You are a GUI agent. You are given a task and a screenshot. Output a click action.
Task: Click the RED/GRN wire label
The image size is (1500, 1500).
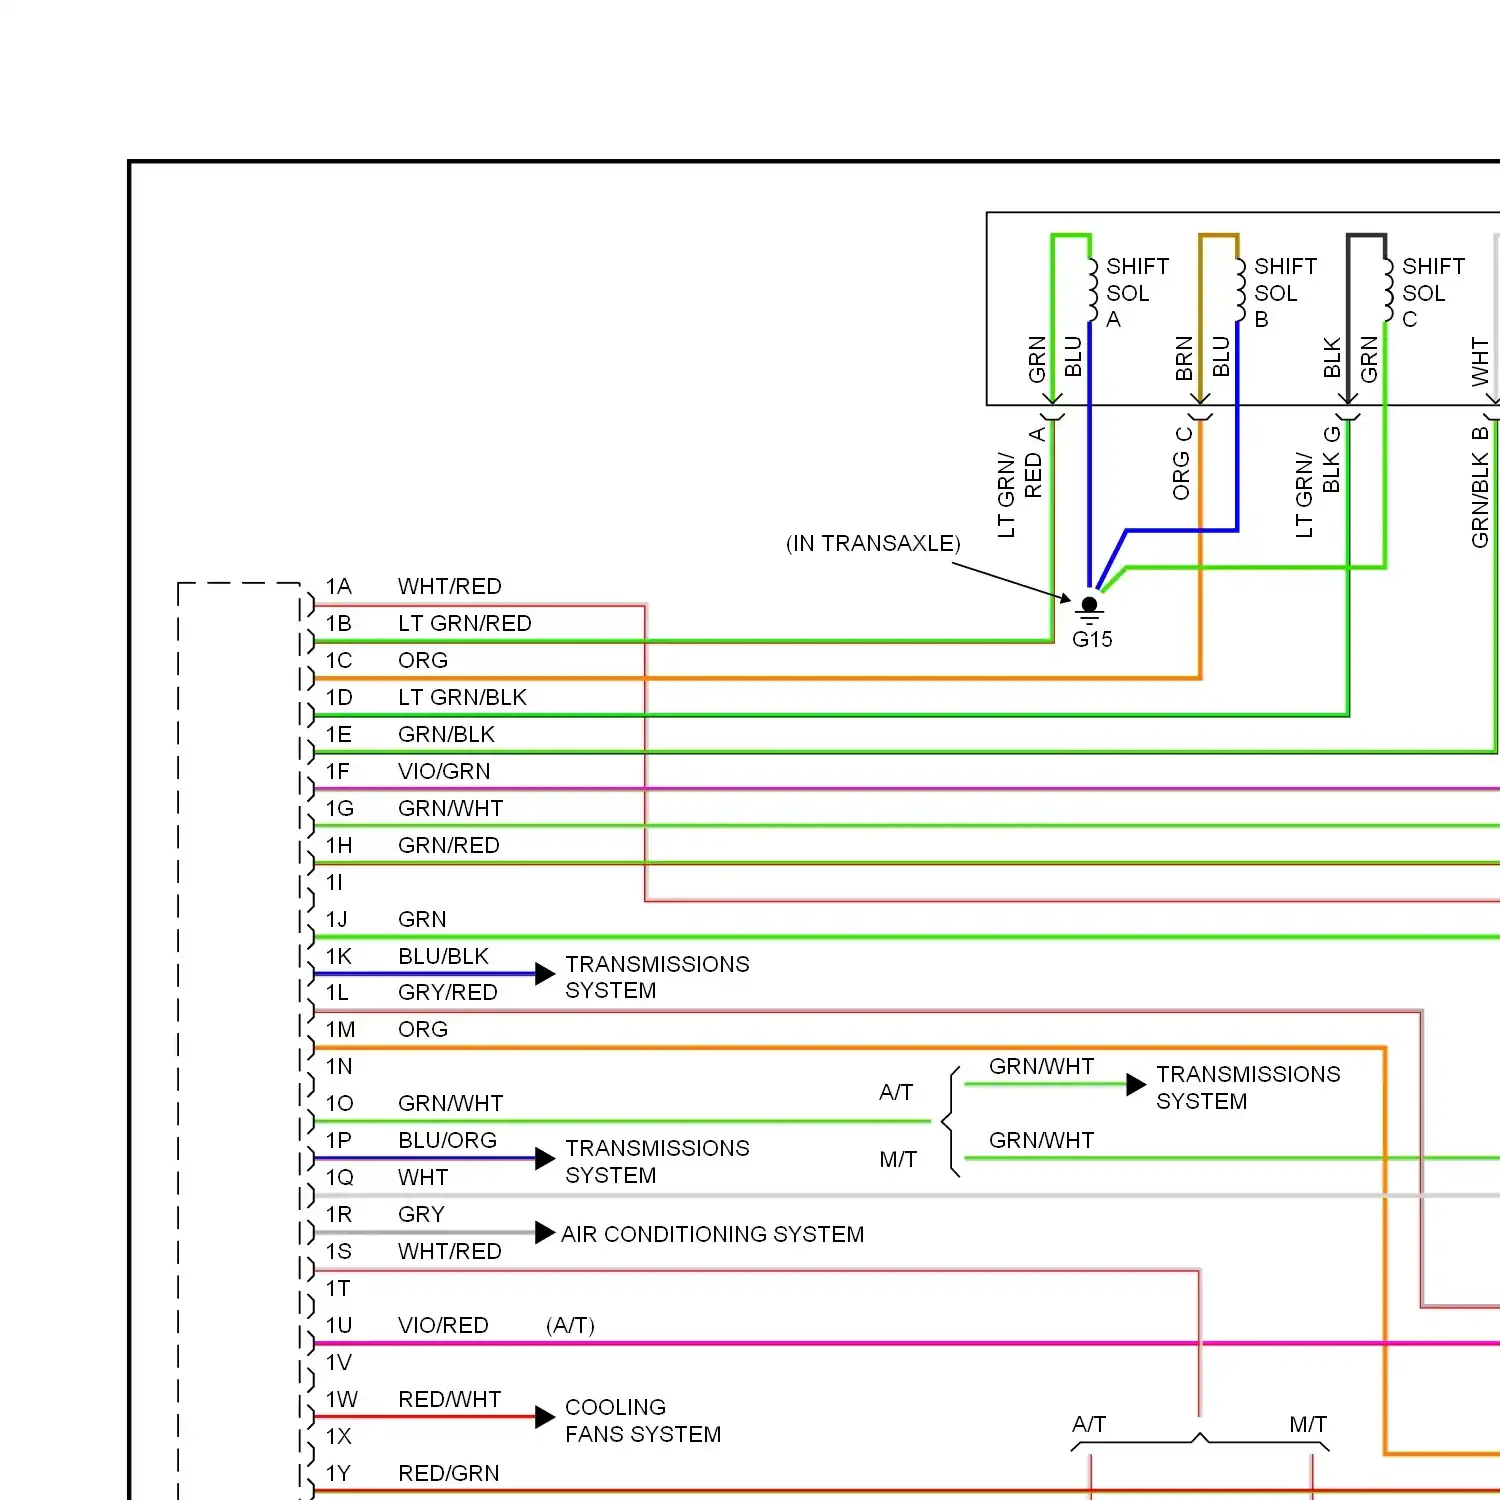pos(449,1474)
